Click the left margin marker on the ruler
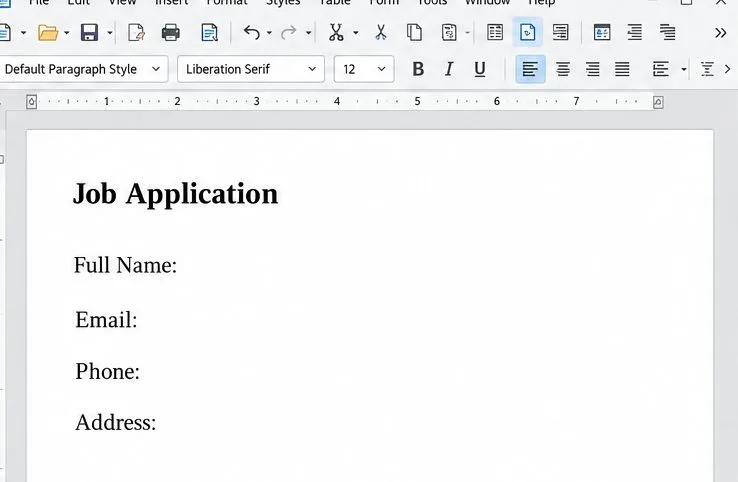Image resolution: width=738 pixels, height=482 pixels. (32, 102)
